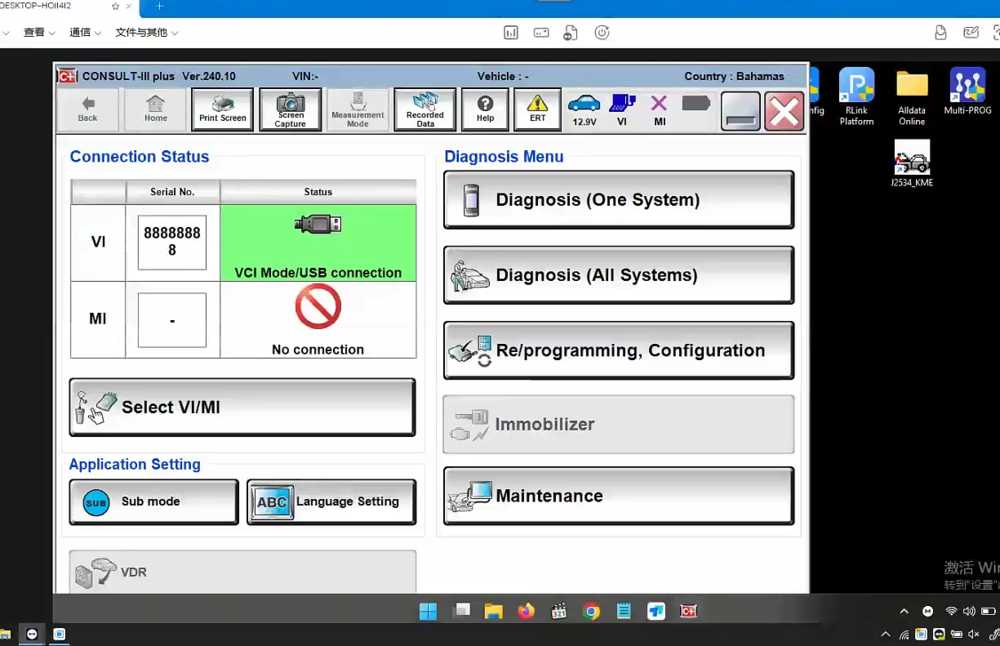Screen dimensions: 1000x646
Task: Start Diagnosis (All Systems)
Action: (x=619, y=275)
